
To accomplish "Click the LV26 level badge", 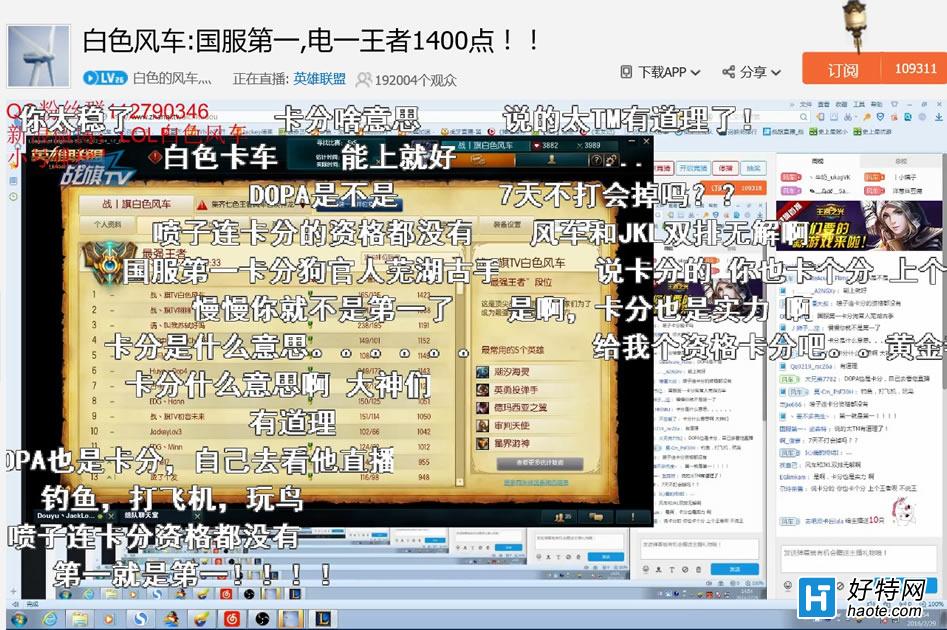I will (105, 78).
